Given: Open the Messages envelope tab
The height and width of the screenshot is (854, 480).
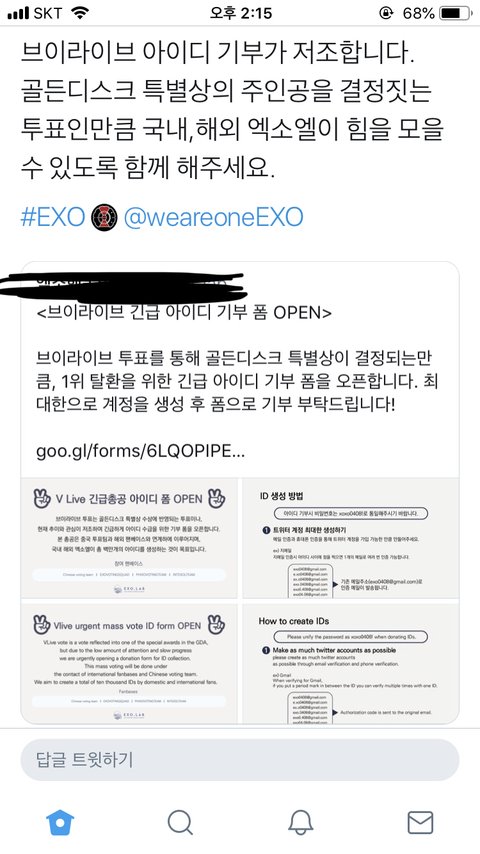Looking at the screenshot, I should pyautogui.click(x=421, y=822).
